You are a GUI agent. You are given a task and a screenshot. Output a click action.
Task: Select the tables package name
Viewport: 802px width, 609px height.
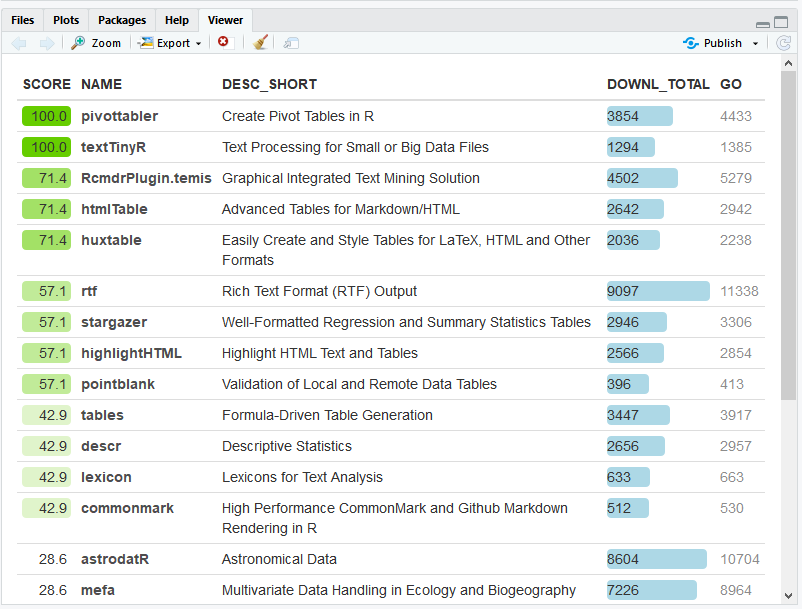(102, 415)
